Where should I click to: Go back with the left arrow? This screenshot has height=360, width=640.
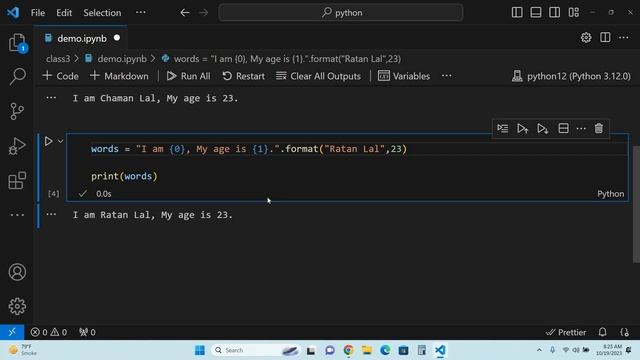point(185,13)
